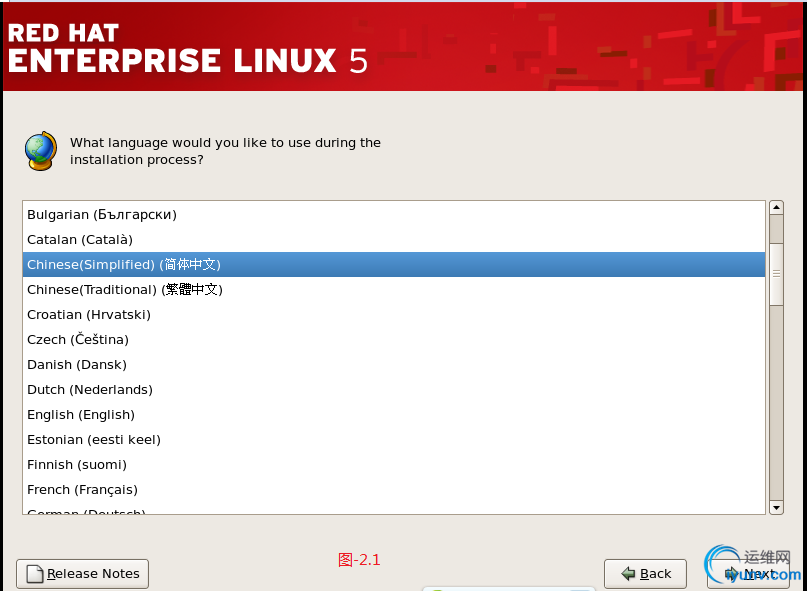Select Bulgarian from the language list
Image resolution: width=807 pixels, height=591 pixels.
102,214
